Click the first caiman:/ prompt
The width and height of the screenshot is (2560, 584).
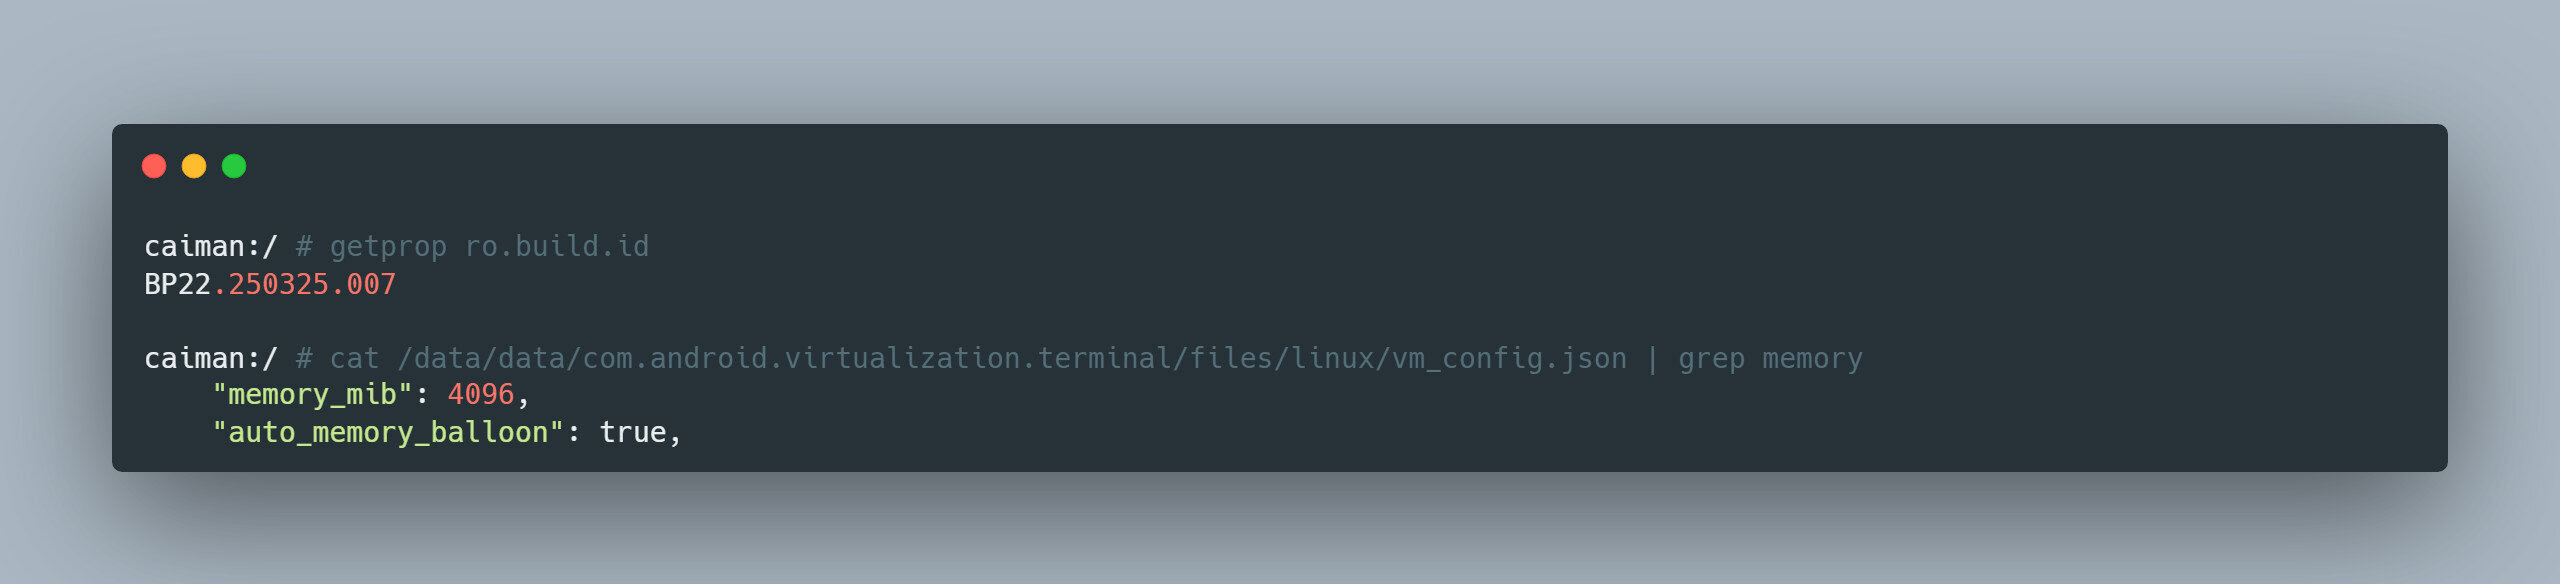click(210, 247)
